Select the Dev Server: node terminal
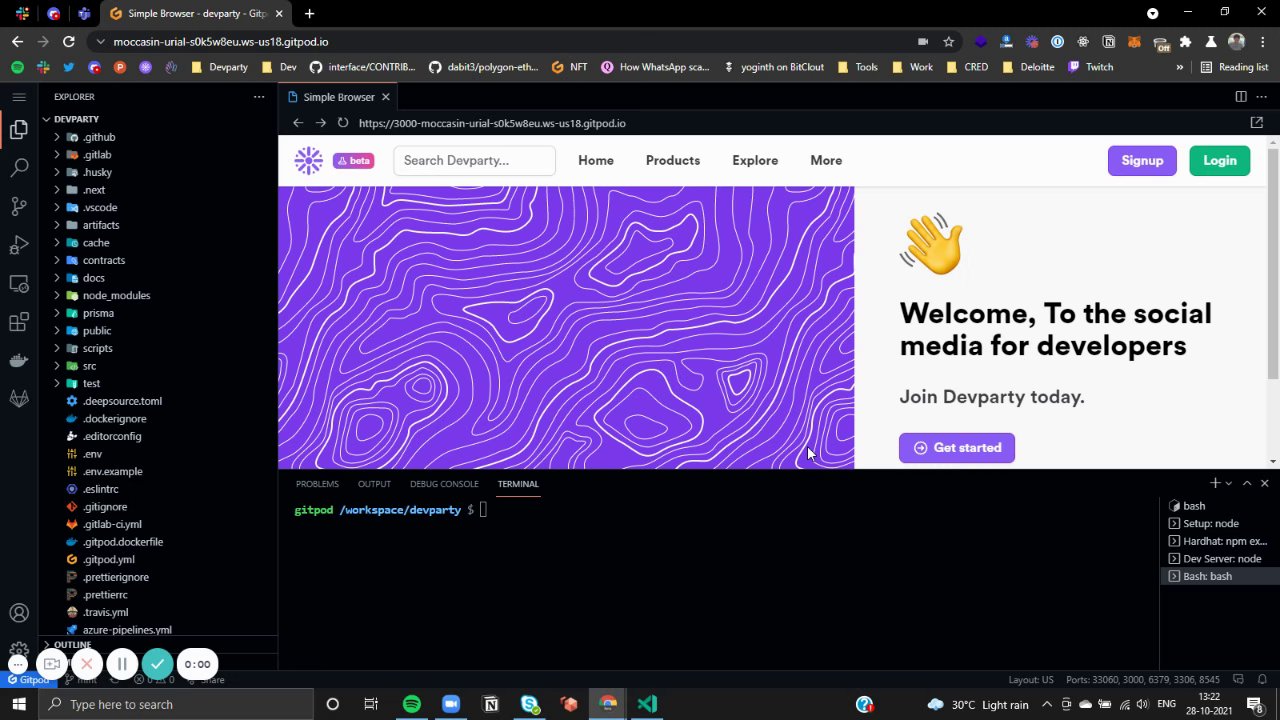Viewport: 1280px width, 720px height. (x=1221, y=559)
